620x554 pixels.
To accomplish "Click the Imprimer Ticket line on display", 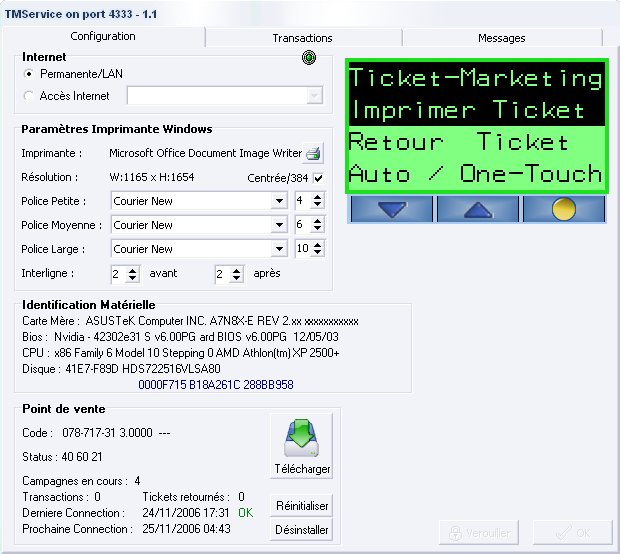I will pyautogui.click(x=476, y=109).
